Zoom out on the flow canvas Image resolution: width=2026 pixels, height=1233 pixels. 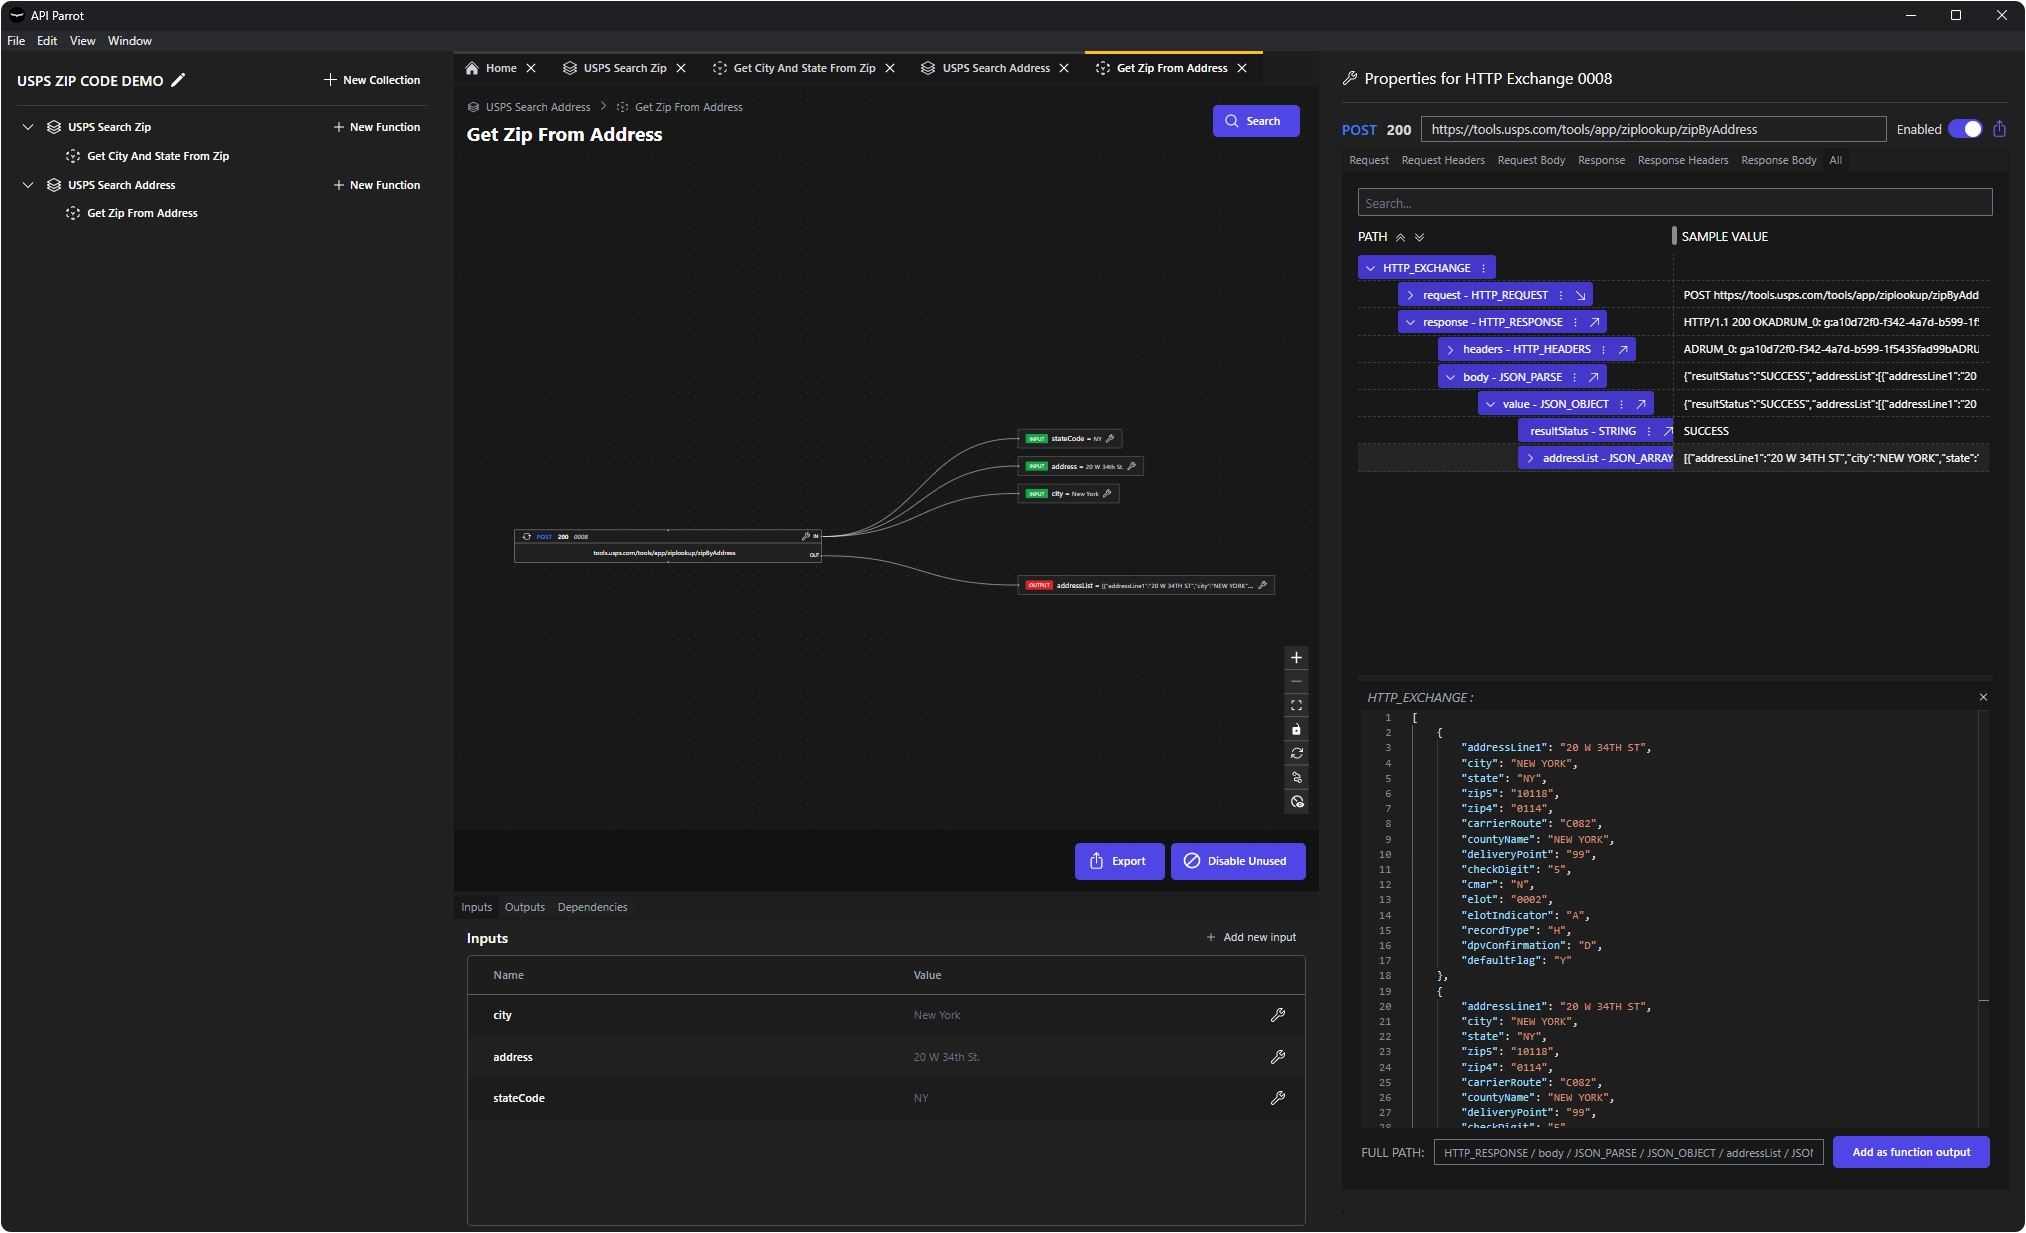[x=1296, y=682]
